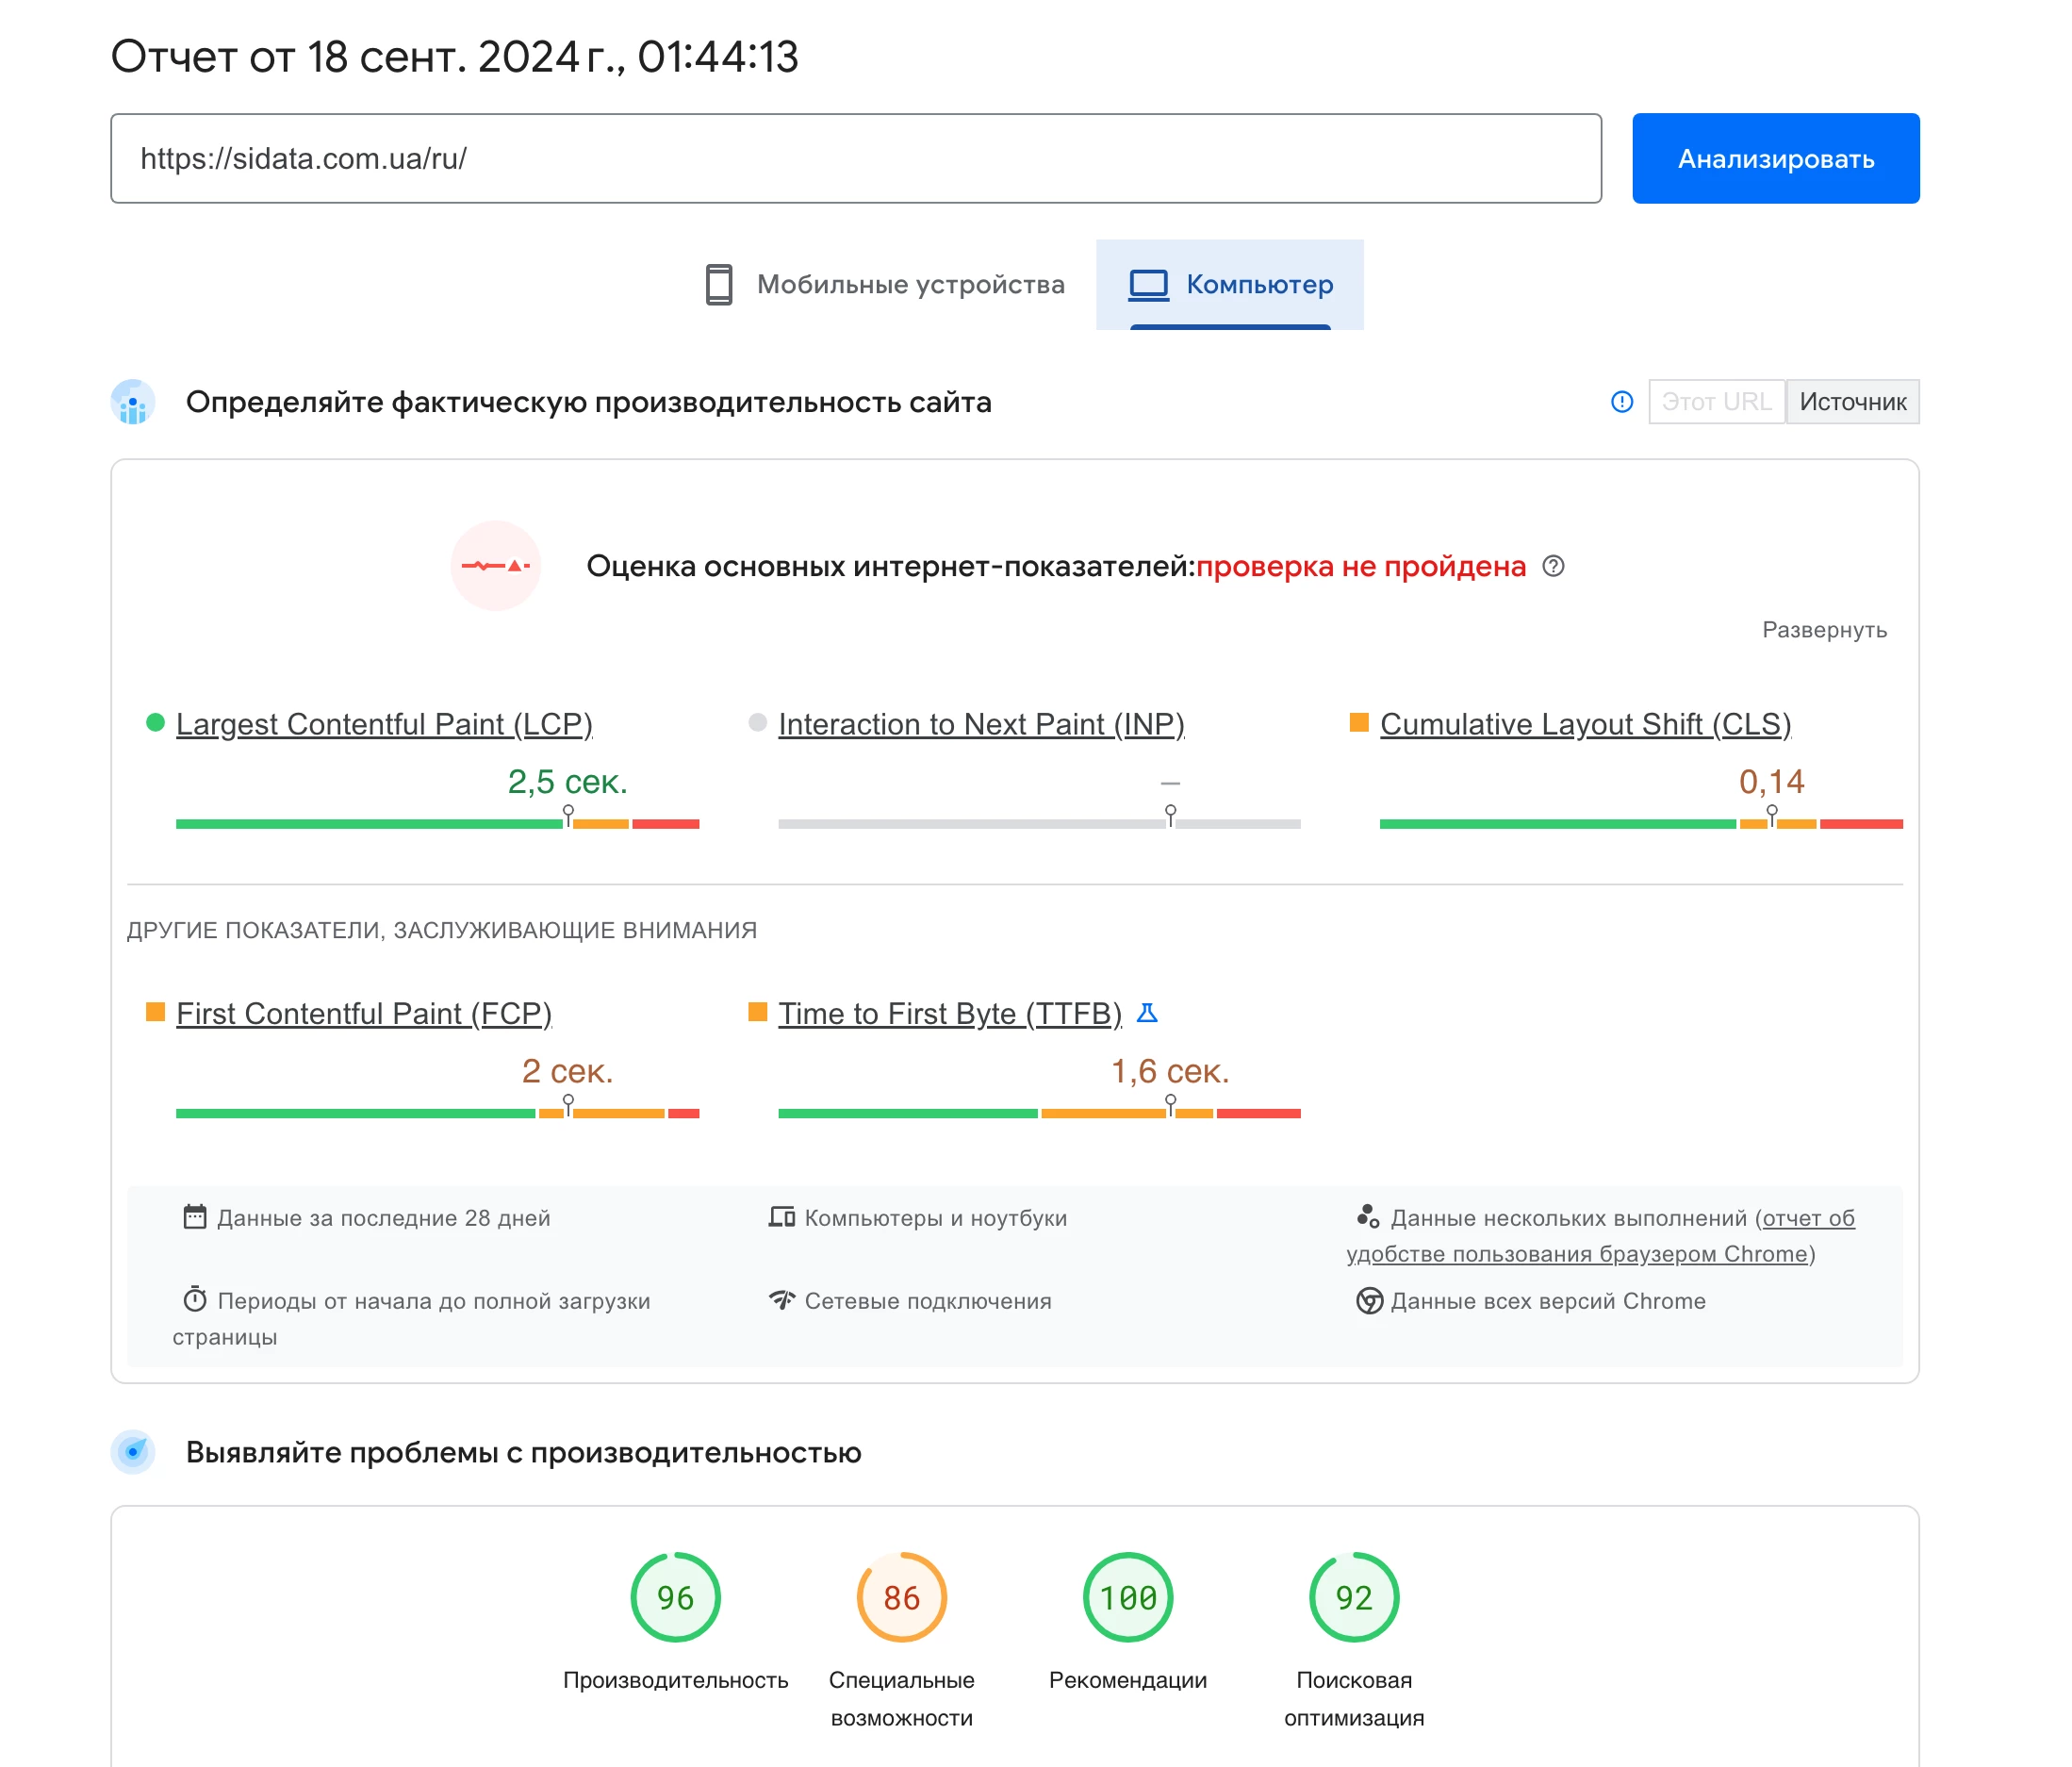Open the Interaction to Next Paint (INP) link
The image size is (2072, 1767).
[981, 724]
